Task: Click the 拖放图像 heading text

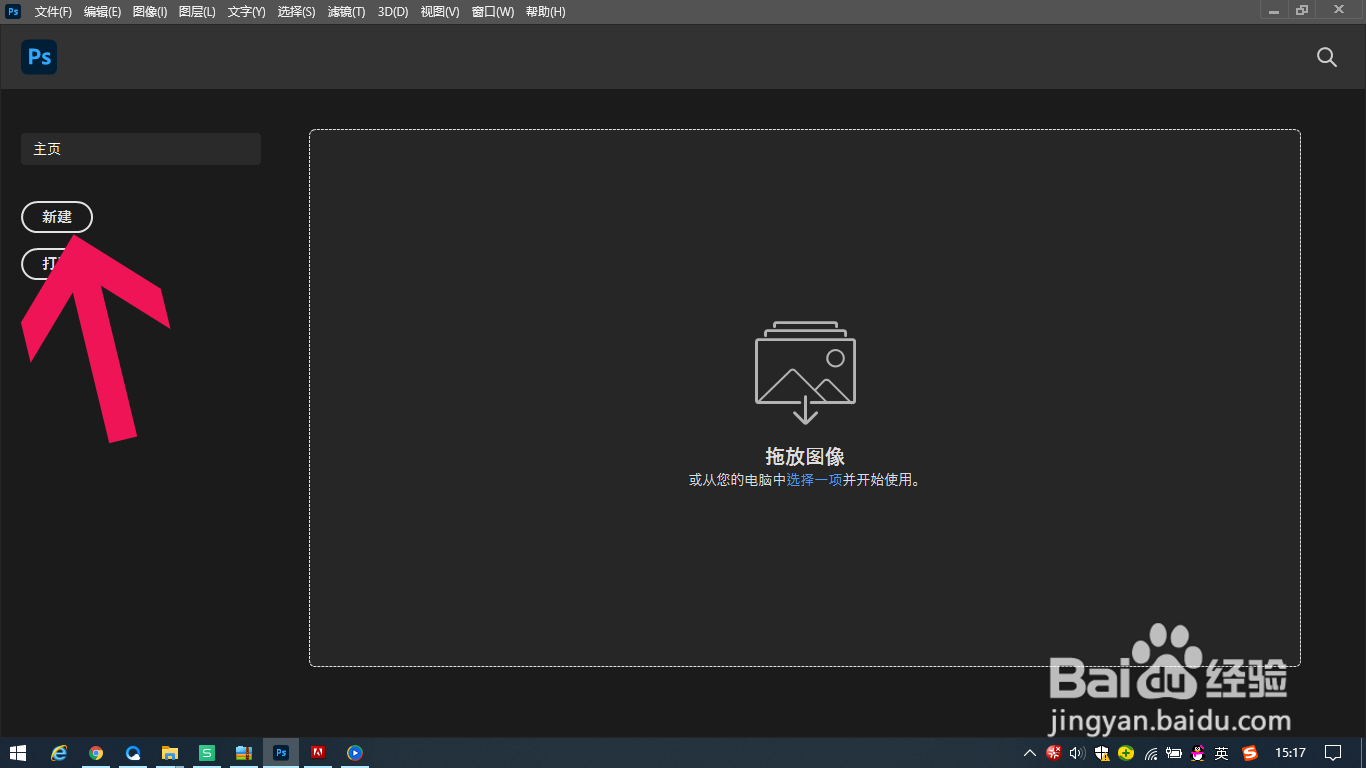Action: click(x=805, y=456)
